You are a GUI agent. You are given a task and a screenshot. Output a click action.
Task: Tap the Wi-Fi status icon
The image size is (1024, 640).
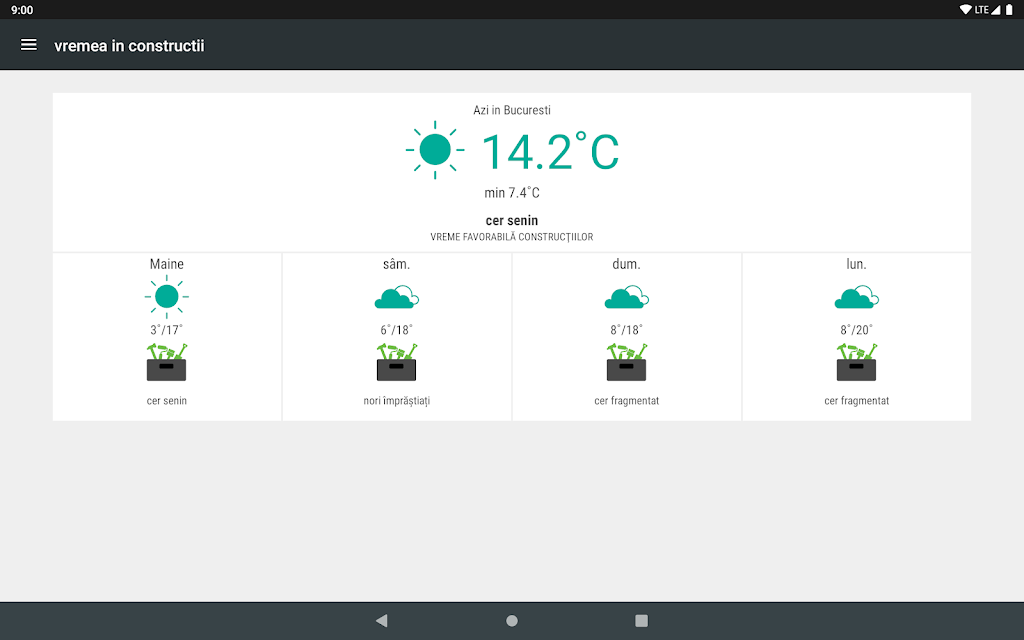point(965,10)
